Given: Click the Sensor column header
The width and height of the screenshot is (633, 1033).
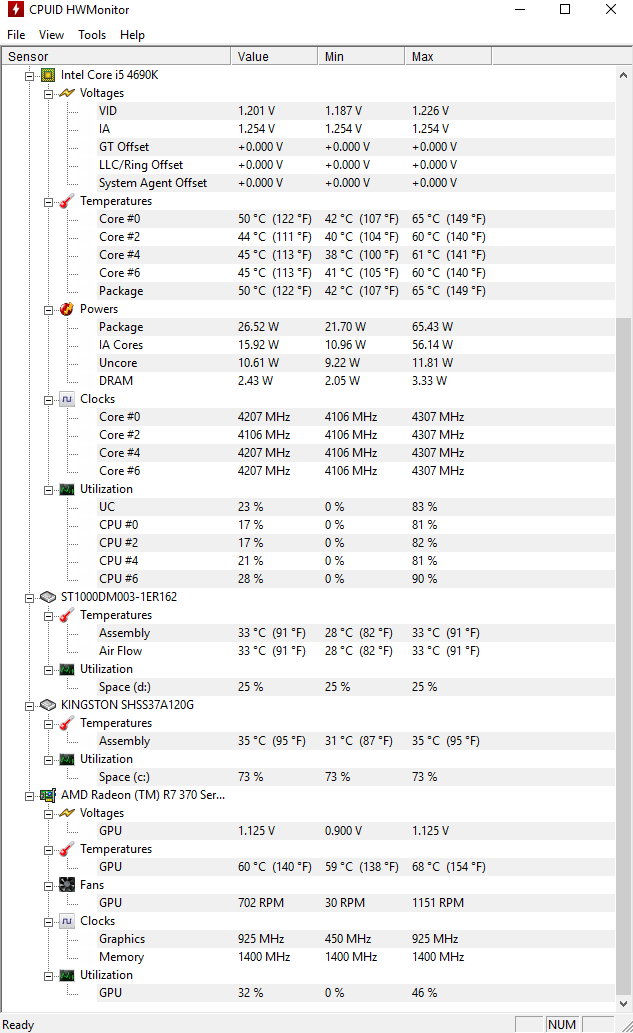Looking at the screenshot, I should click(x=116, y=57).
